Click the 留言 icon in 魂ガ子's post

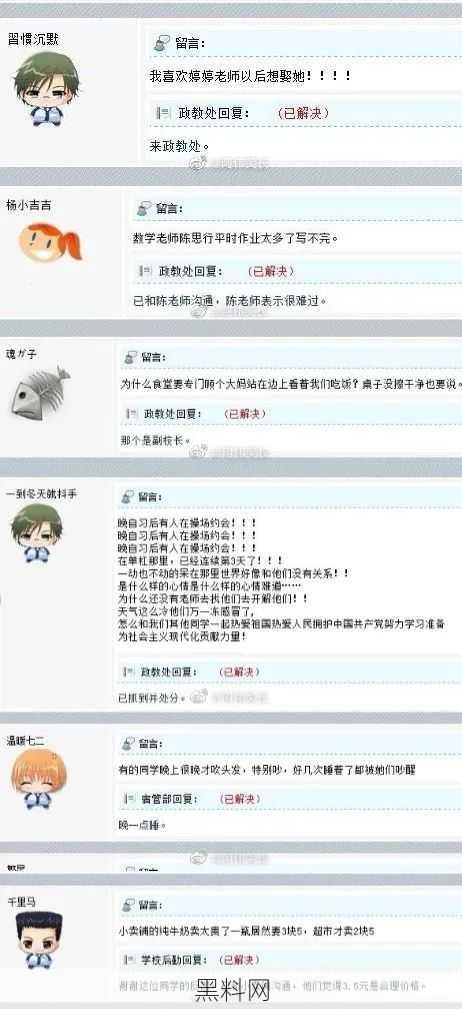tap(131, 356)
